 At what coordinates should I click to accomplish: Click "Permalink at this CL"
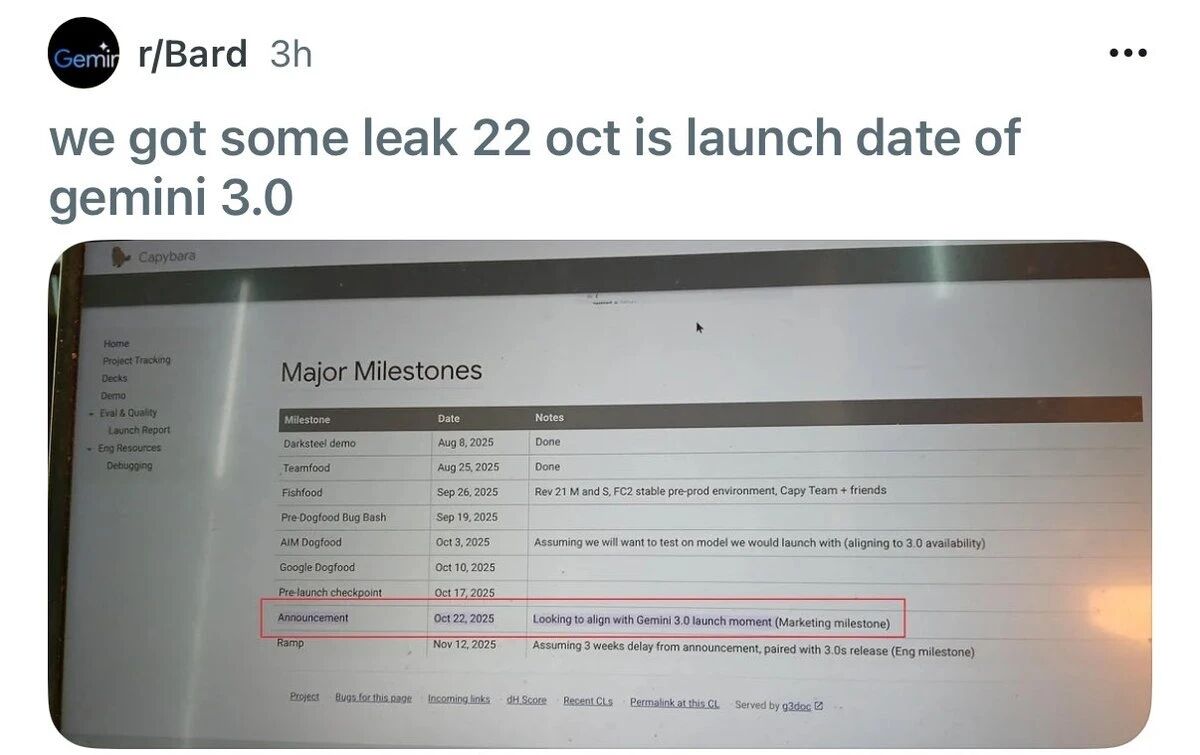pyautogui.click(x=675, y=703)
